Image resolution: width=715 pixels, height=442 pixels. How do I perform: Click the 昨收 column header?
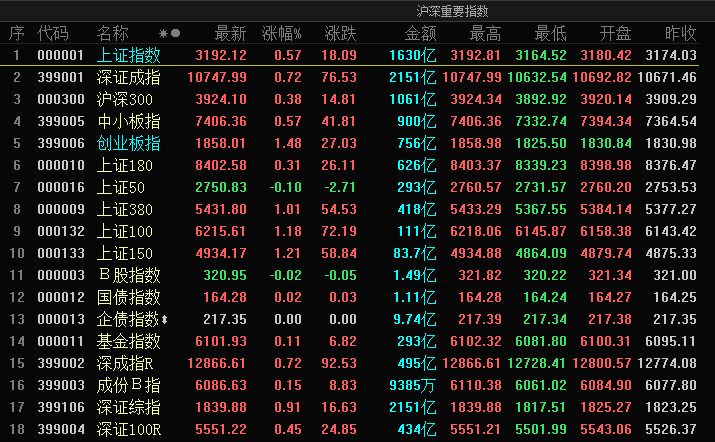(680, 33)
